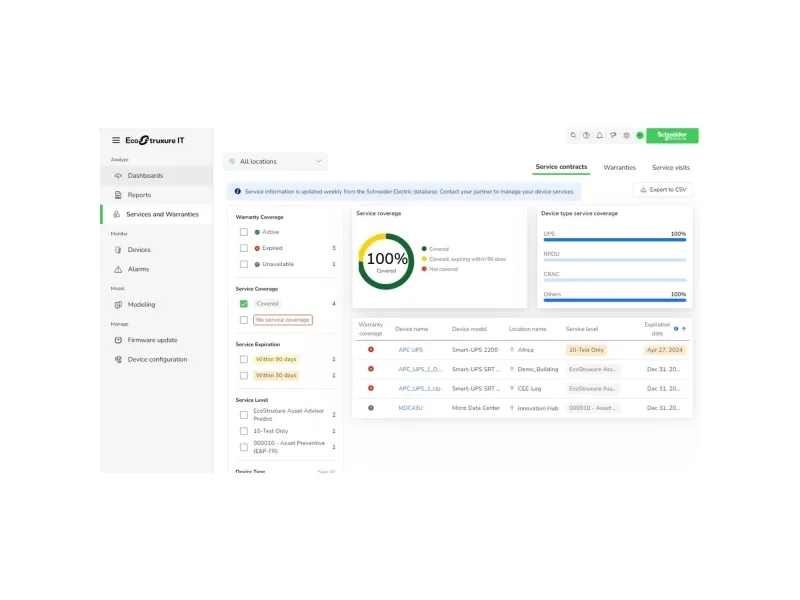Click the Export to CSV button
800x600 pixels.
(663, 189)
